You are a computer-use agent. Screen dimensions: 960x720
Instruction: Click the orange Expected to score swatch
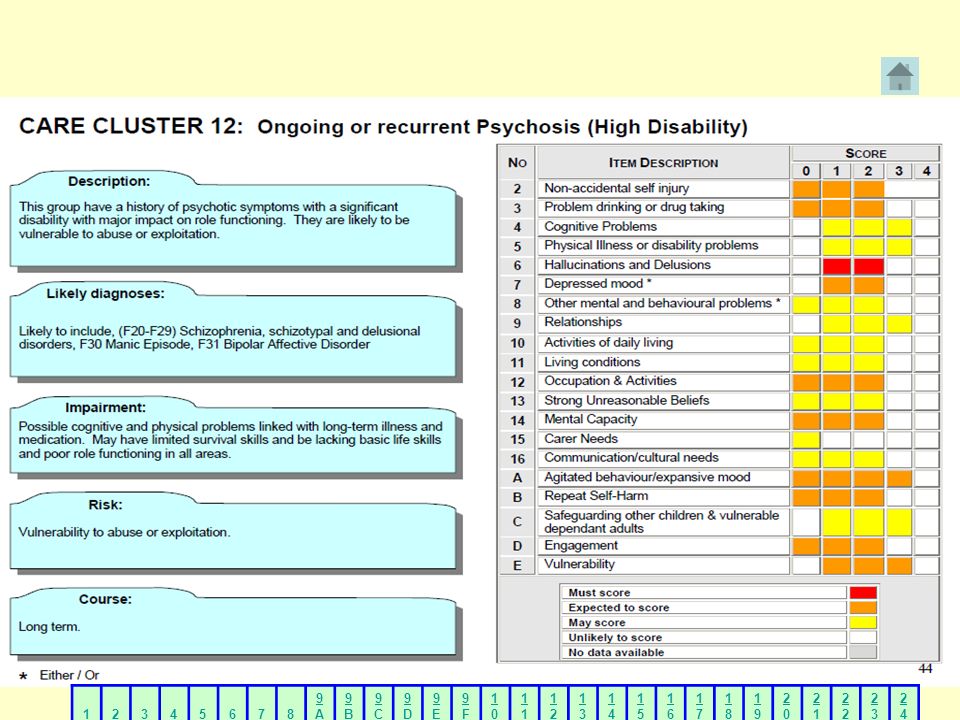click(x=863, y=607)
